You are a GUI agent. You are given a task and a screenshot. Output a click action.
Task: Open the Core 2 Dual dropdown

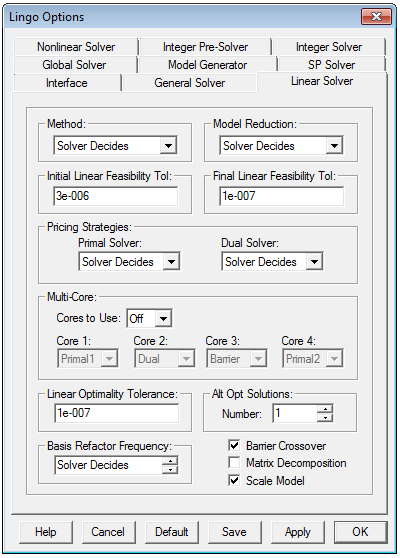point(186,359)
